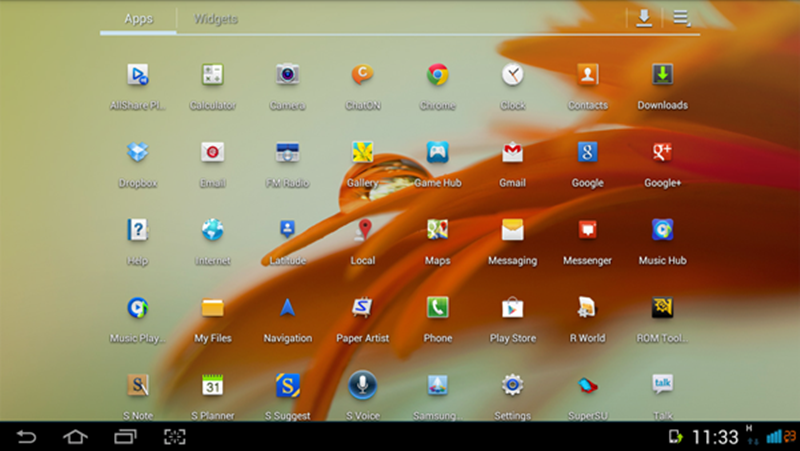Open the Music Player app
The width and height of the screenshot is (800, 451).
pos(138,308)
